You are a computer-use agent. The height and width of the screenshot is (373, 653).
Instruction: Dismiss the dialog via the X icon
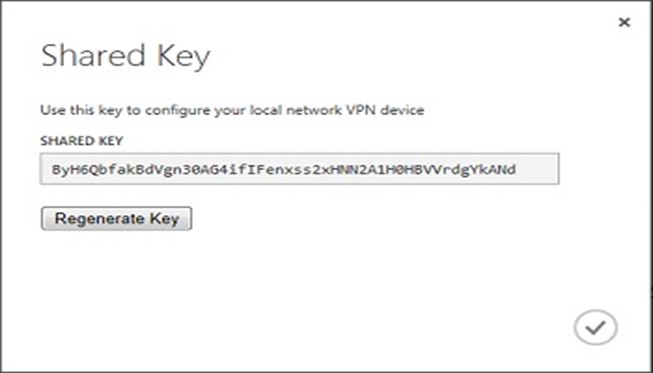[624, 22]
